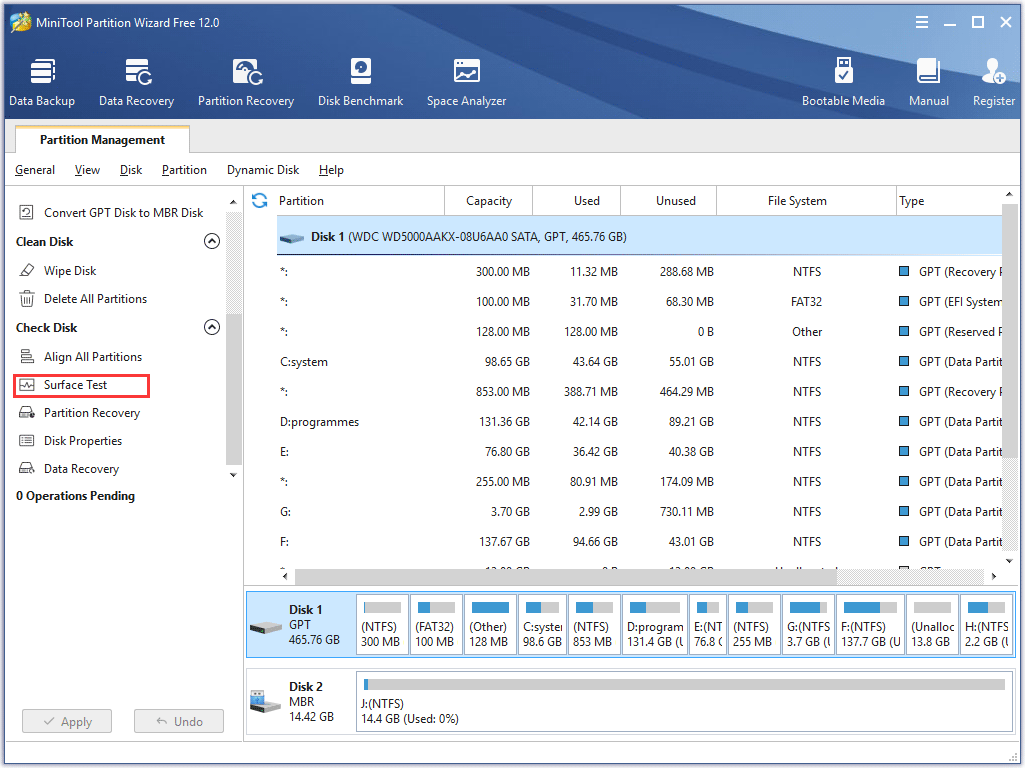Open the General menu
The width and height of the screenshot is (1025, 768).
pyautogui.click(x=35, y=170)
